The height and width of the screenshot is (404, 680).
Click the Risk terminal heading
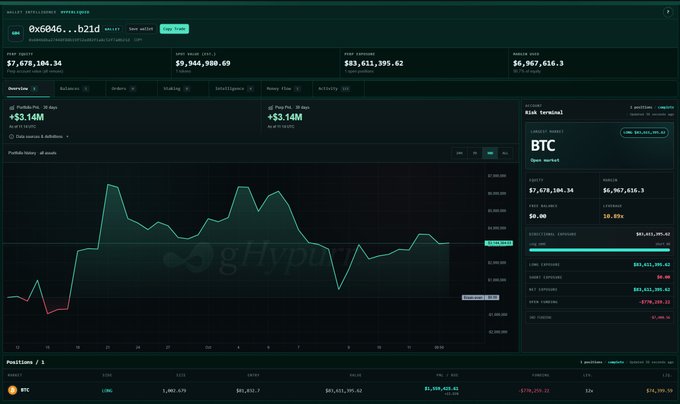[x=544, y=113]
